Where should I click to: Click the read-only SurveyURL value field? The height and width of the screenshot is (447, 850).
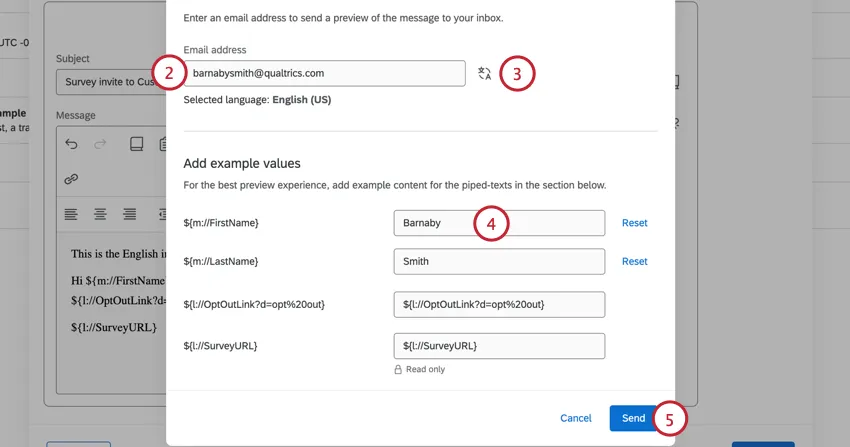[x=499, y=346]
